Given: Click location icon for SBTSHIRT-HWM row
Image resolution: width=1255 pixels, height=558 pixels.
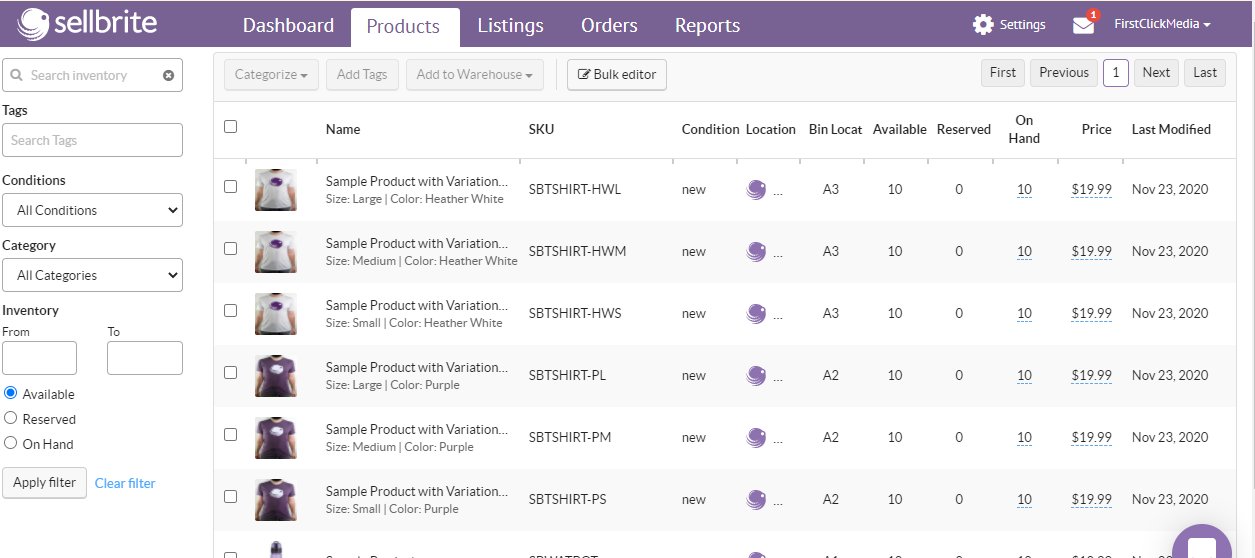Looking at the screenshot, I should (756, 252).
